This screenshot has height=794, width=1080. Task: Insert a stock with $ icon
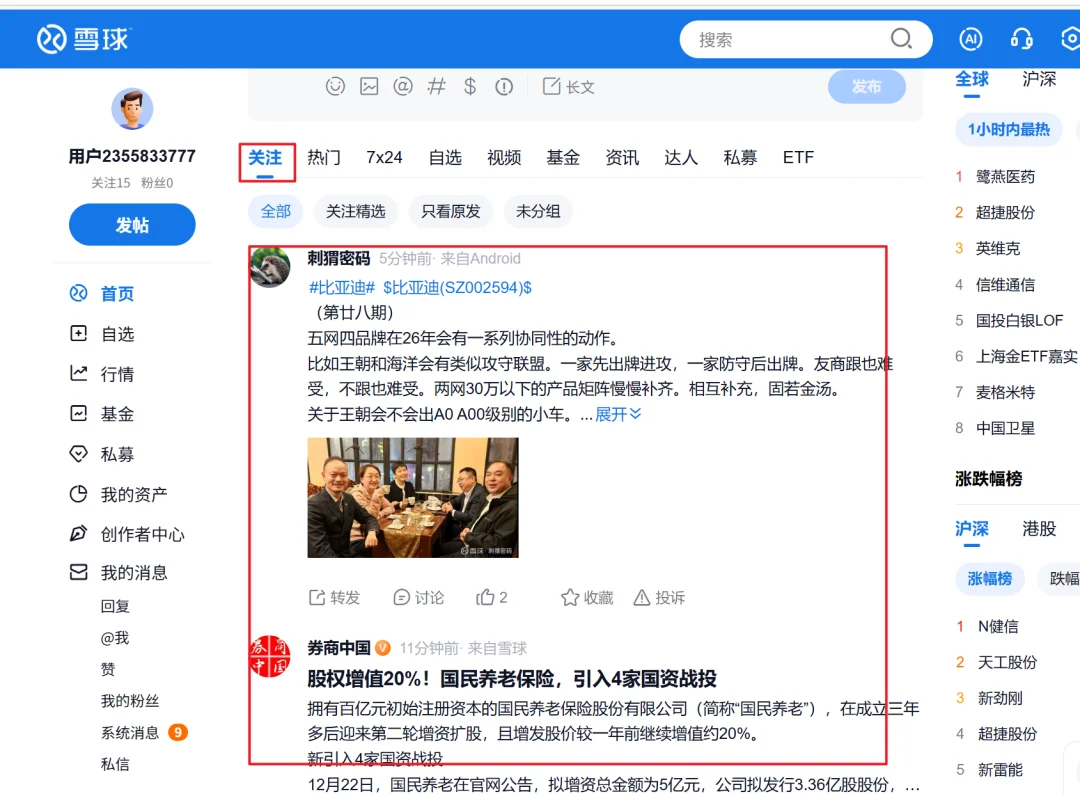(470, 86)
